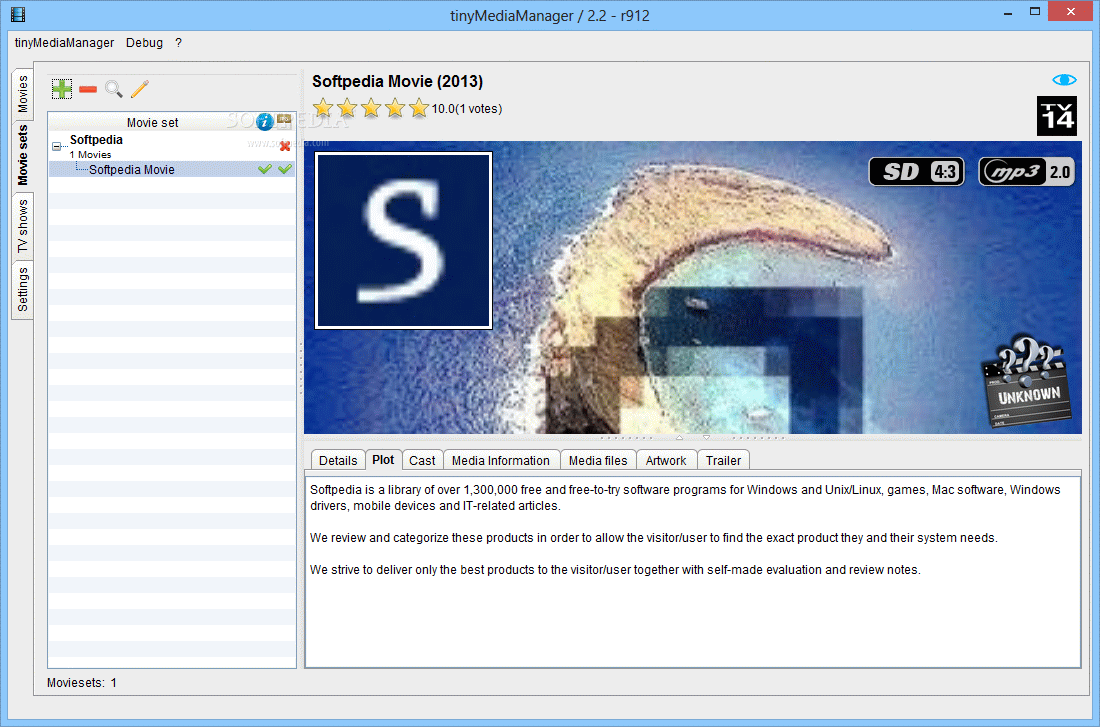Open the Settings side tab
The width and height of the screenshot is (1100, 727).
click(22, 289)
